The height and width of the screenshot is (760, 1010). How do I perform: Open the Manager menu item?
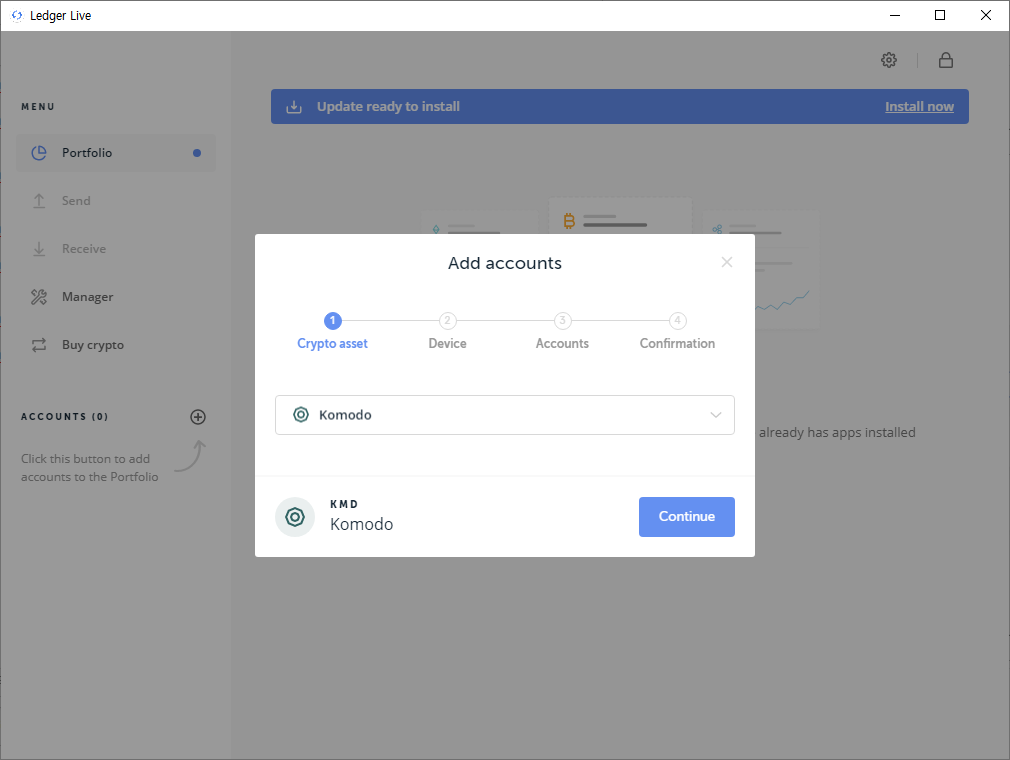116,297
